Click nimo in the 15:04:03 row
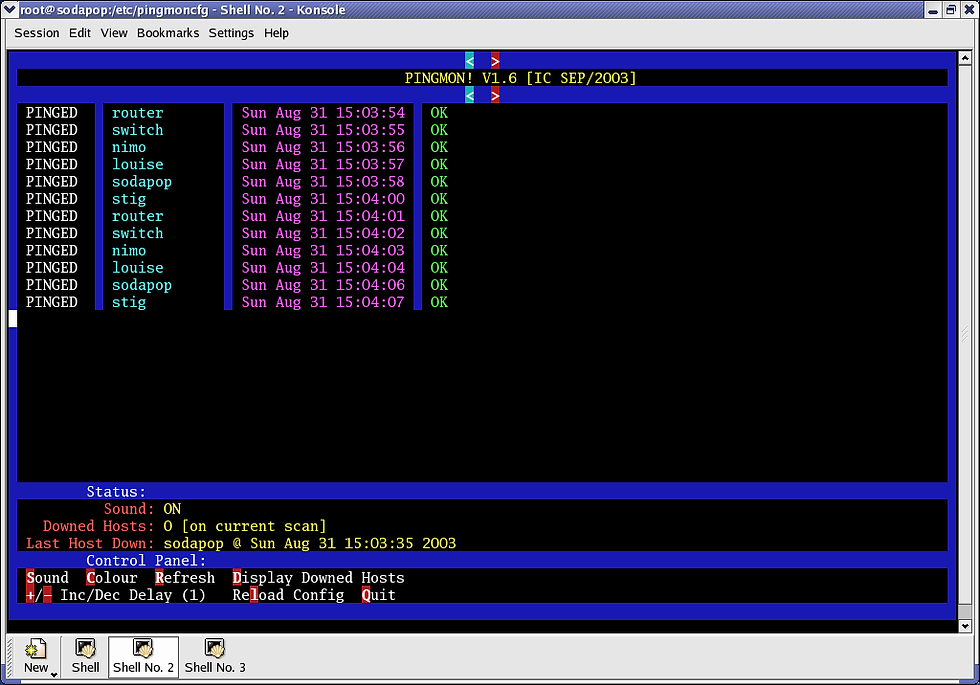 tap(129, 251)
